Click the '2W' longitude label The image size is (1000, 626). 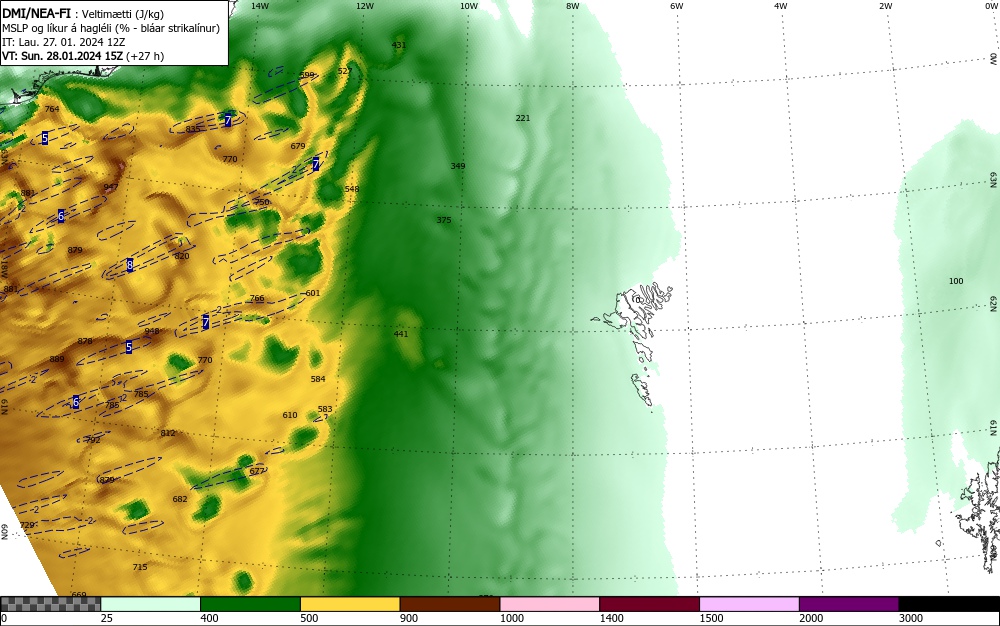[x=885, y=6]
